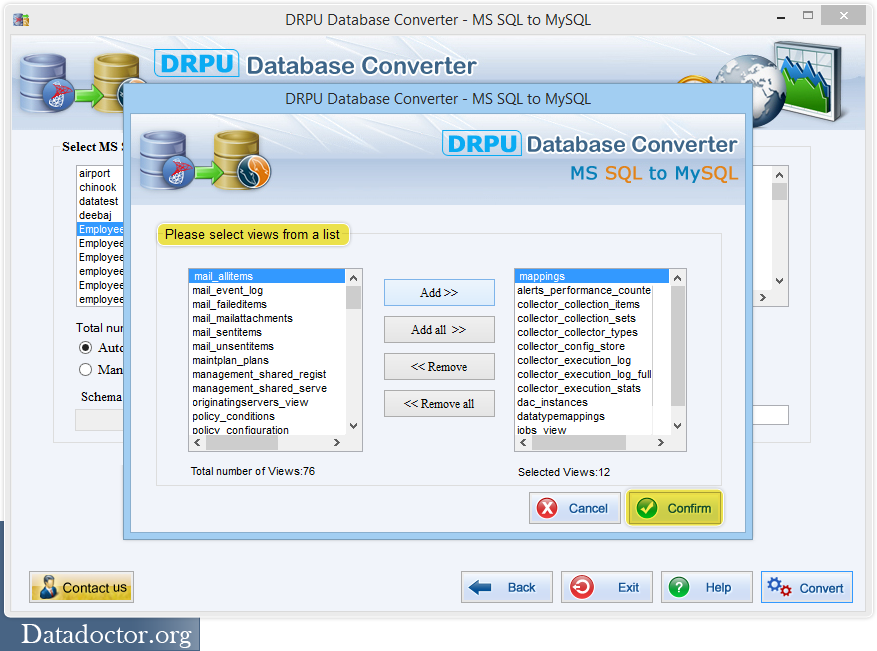
Task: Click the Back button
Action: (507, 587)
